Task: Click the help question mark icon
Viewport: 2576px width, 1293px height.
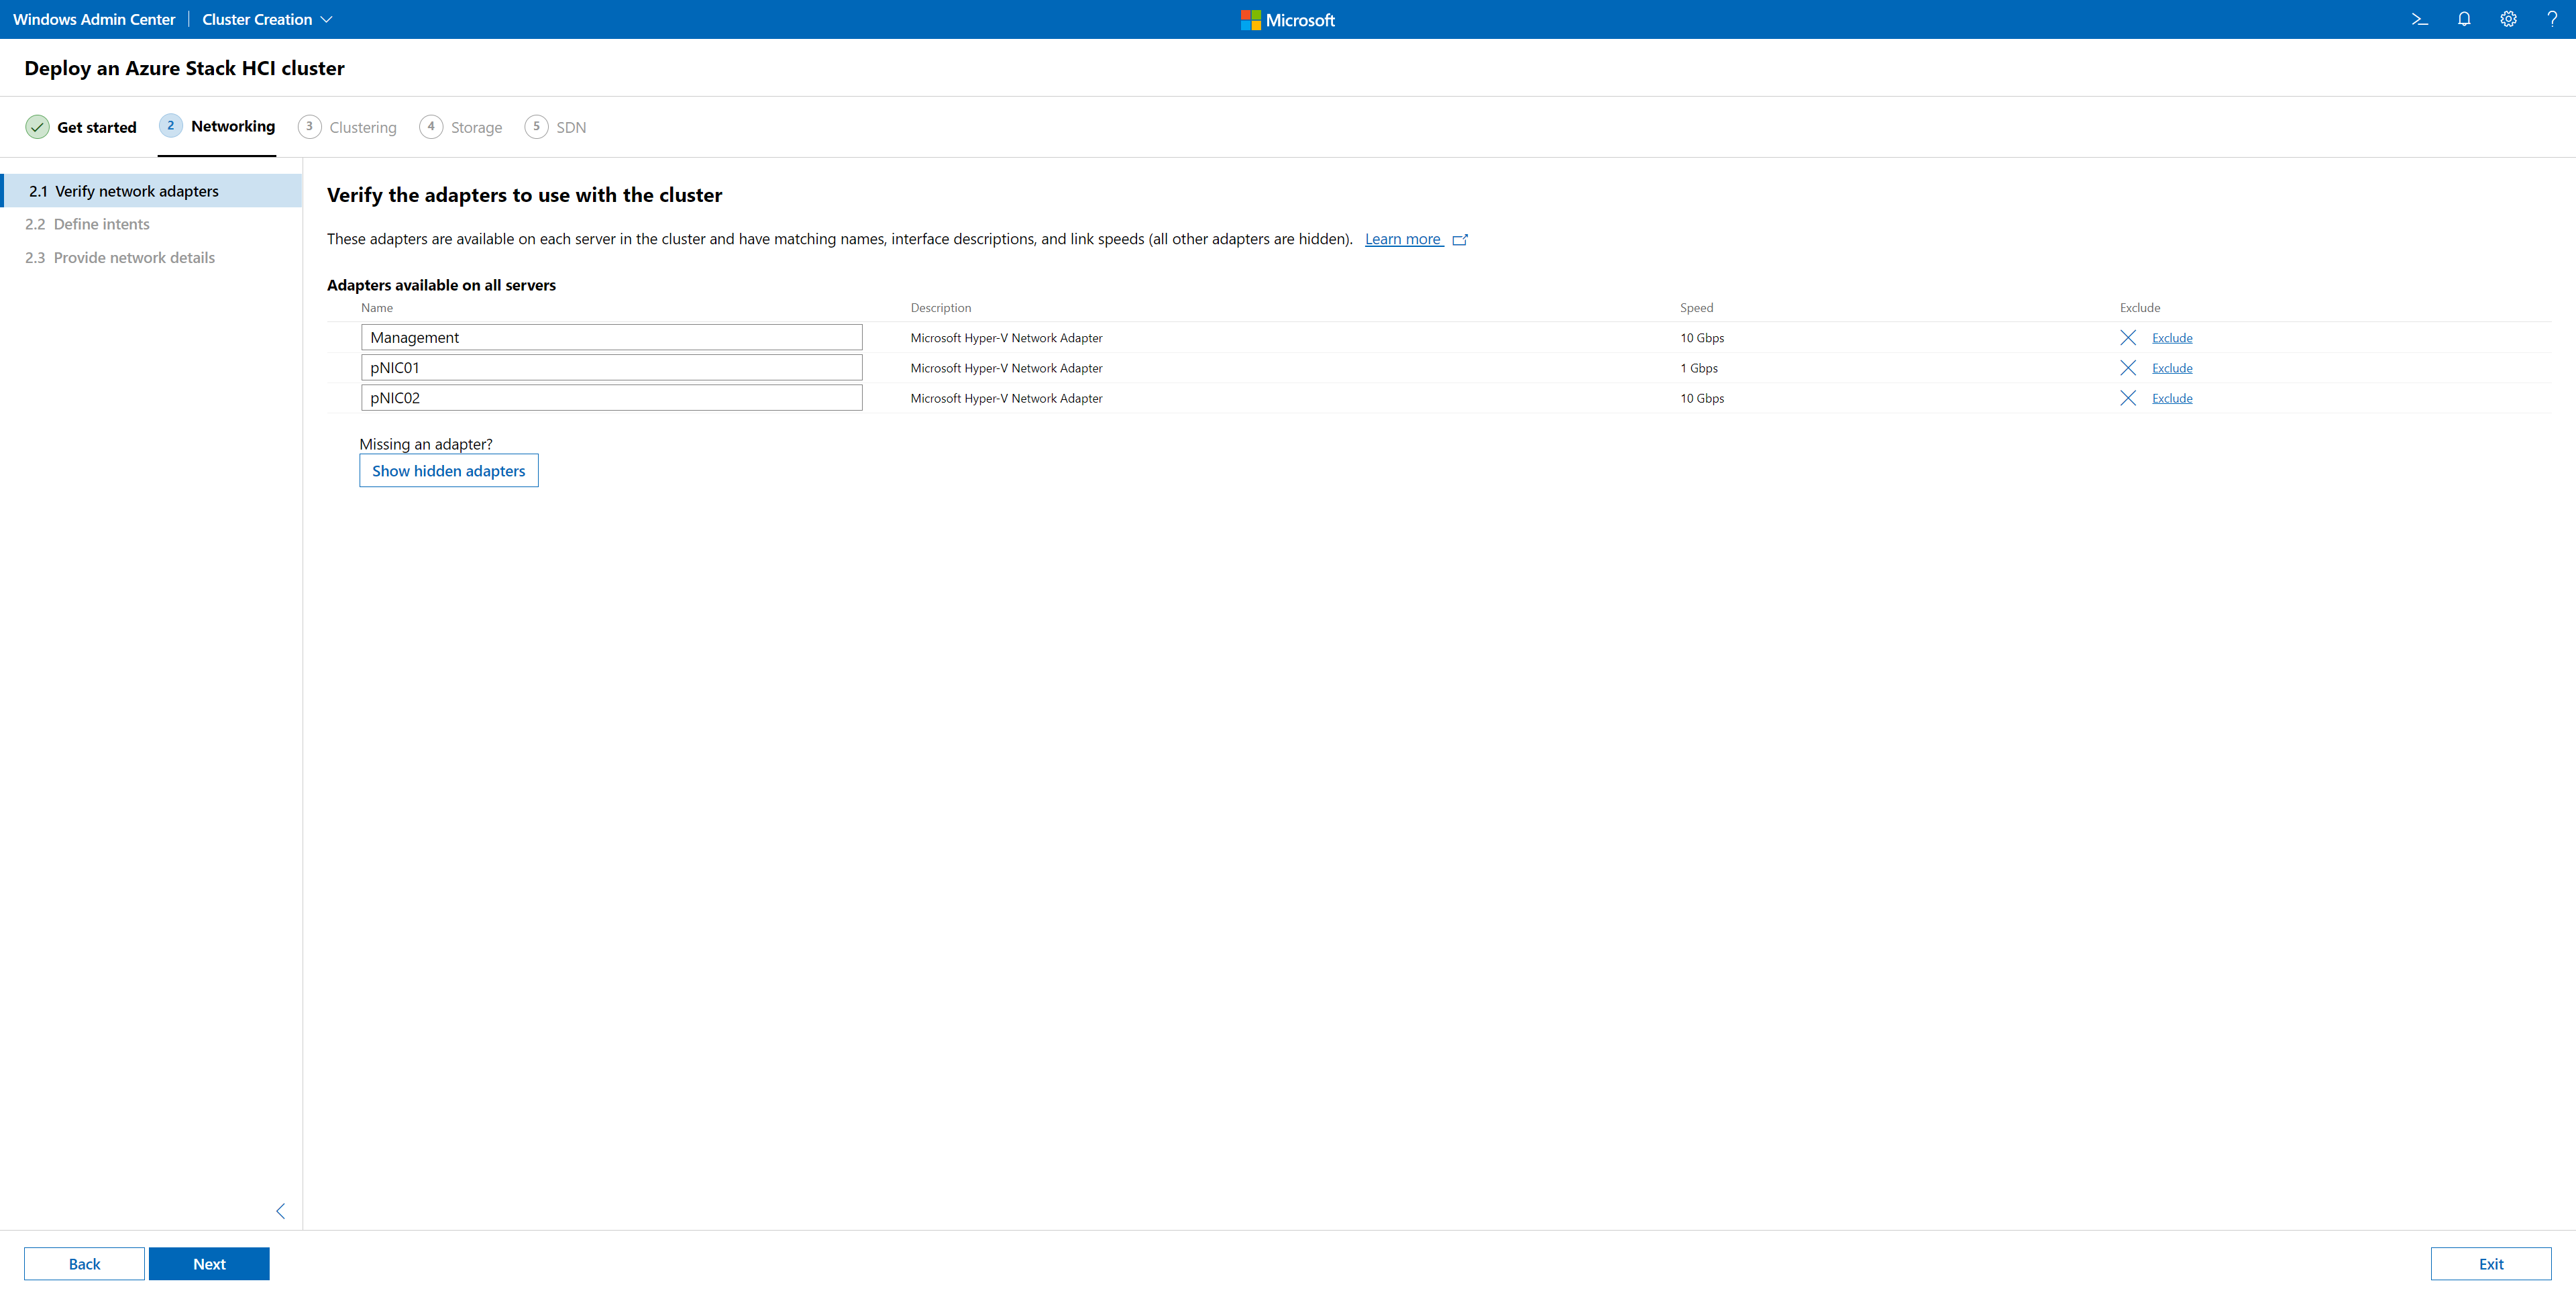Action: pos(2552,19)
